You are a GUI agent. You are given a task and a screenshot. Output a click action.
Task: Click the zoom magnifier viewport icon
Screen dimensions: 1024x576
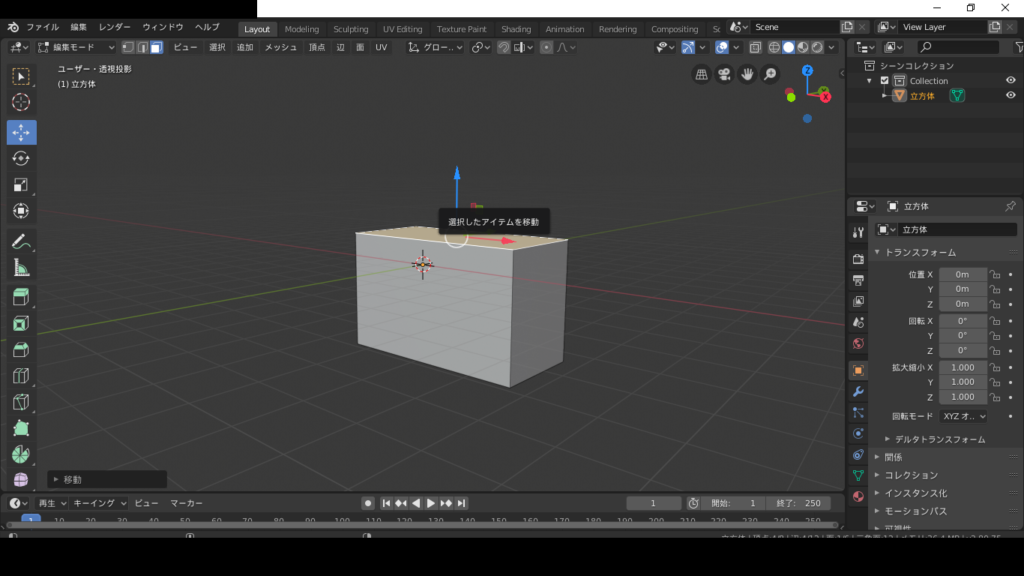click(770, 74)
